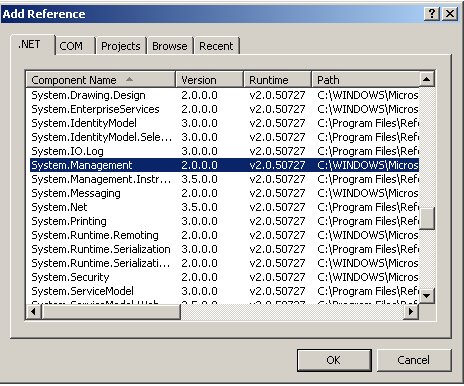This screenshot has height=386, width=464.
Task: Click runtime cell of System.Messaging row
Action: tap(277, 193)
